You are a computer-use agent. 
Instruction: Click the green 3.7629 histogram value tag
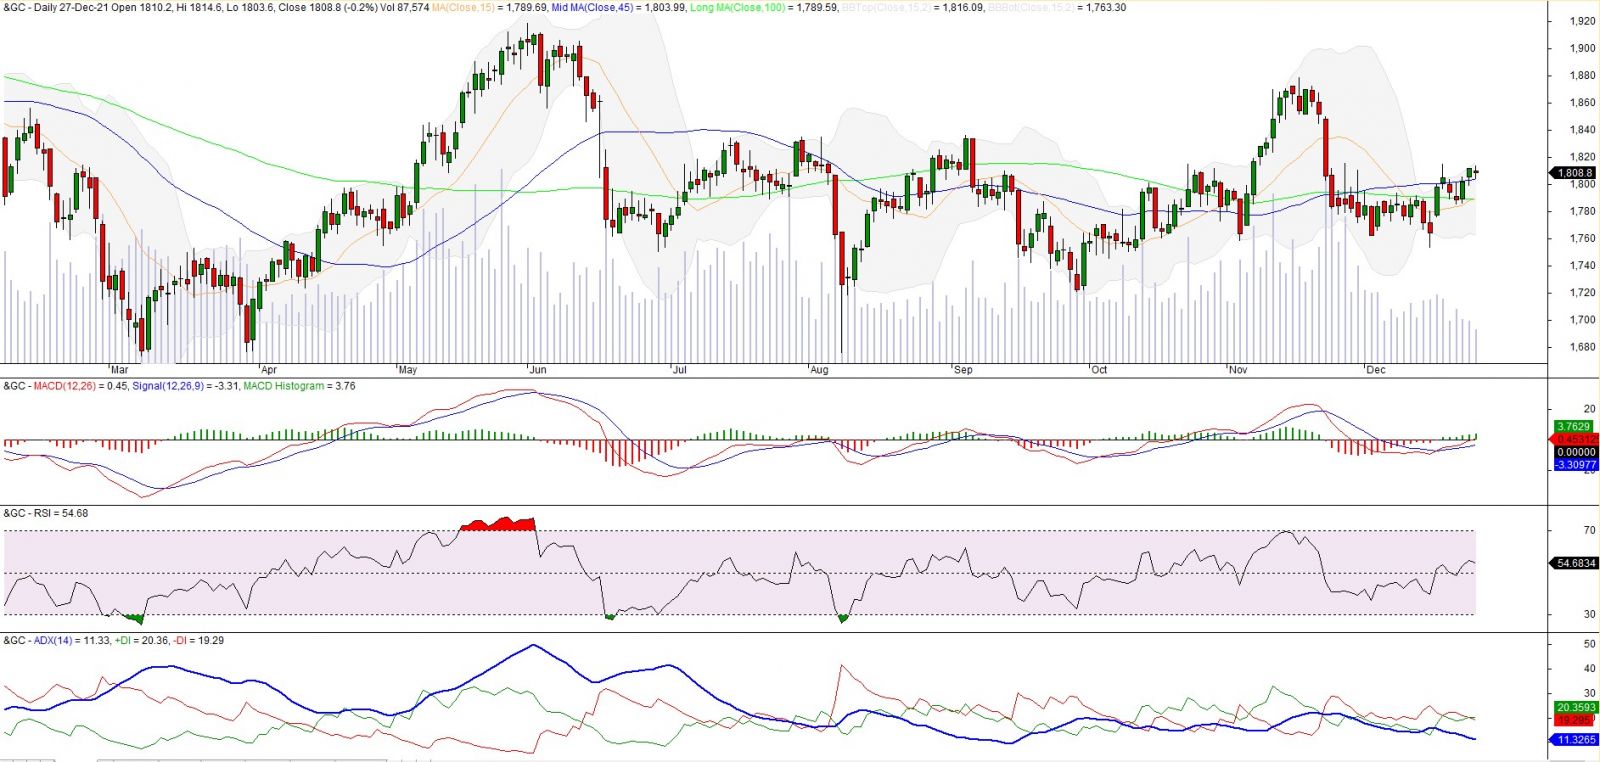point(1575,427)
